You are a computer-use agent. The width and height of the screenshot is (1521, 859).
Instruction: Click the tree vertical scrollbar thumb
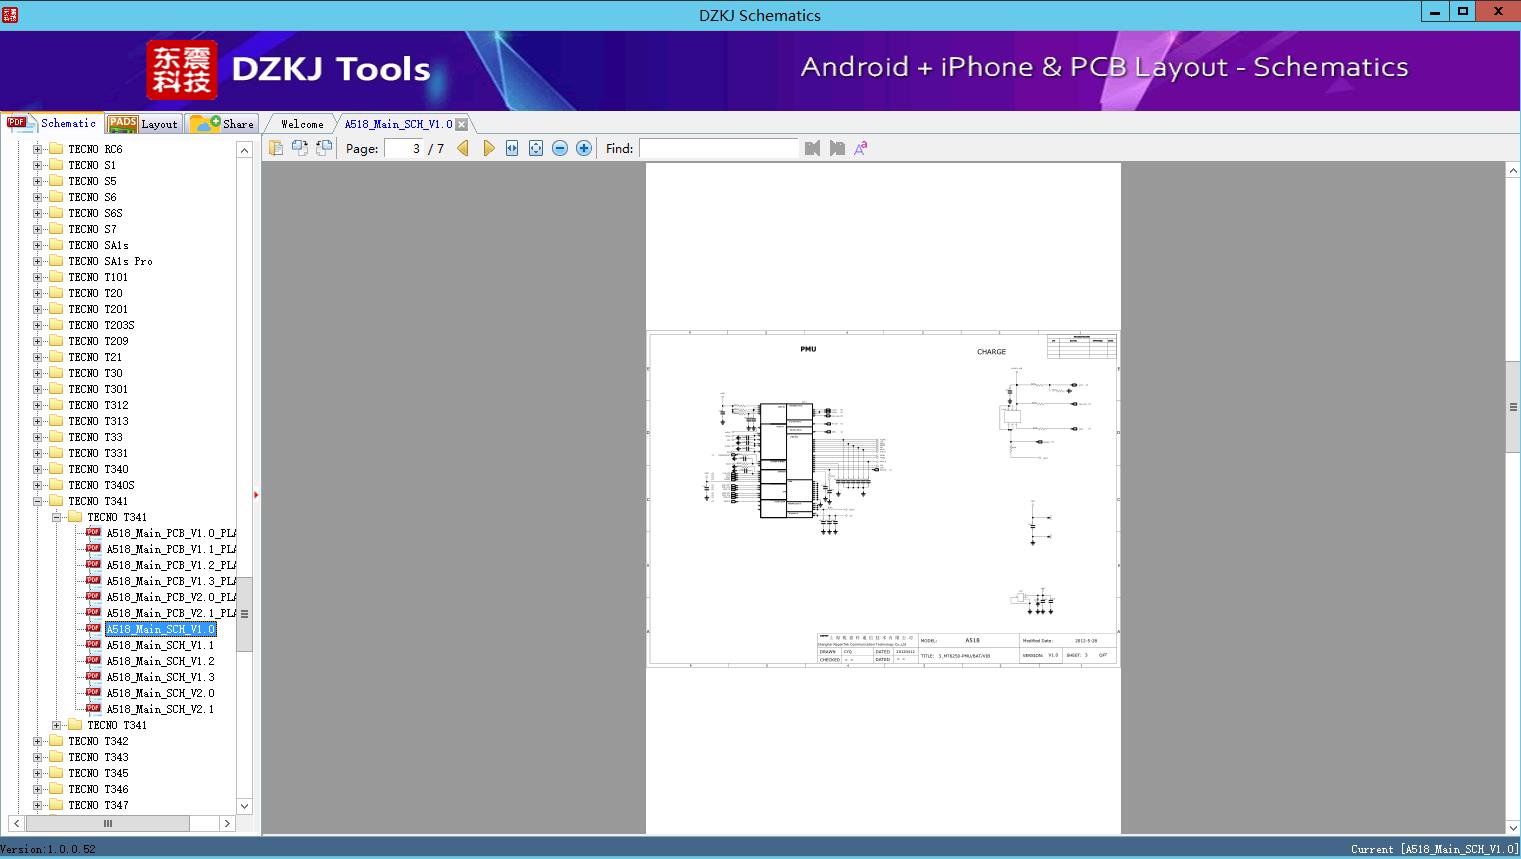coord(244,614)
